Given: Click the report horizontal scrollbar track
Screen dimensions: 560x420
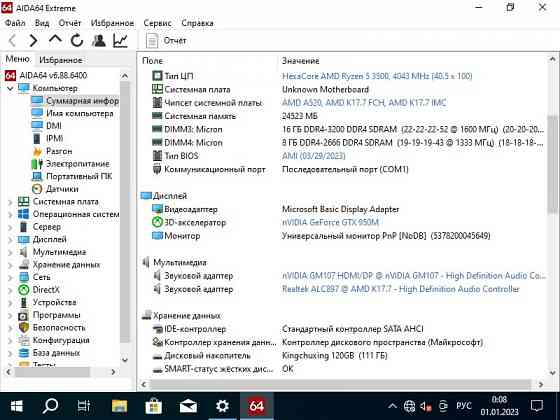Looking at the screenshot, I should [341, 384].
